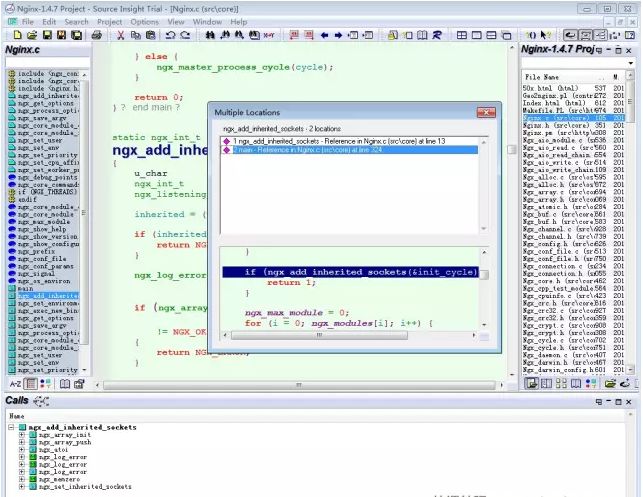Click the Lookup References R icon
The height and width of the screenshot is (497, 643).
437,35
